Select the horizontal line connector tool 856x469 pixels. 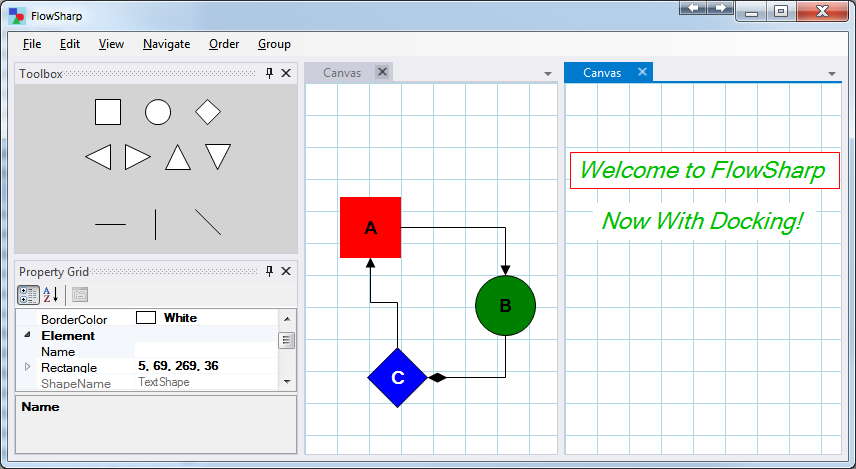tap(110, 225)
